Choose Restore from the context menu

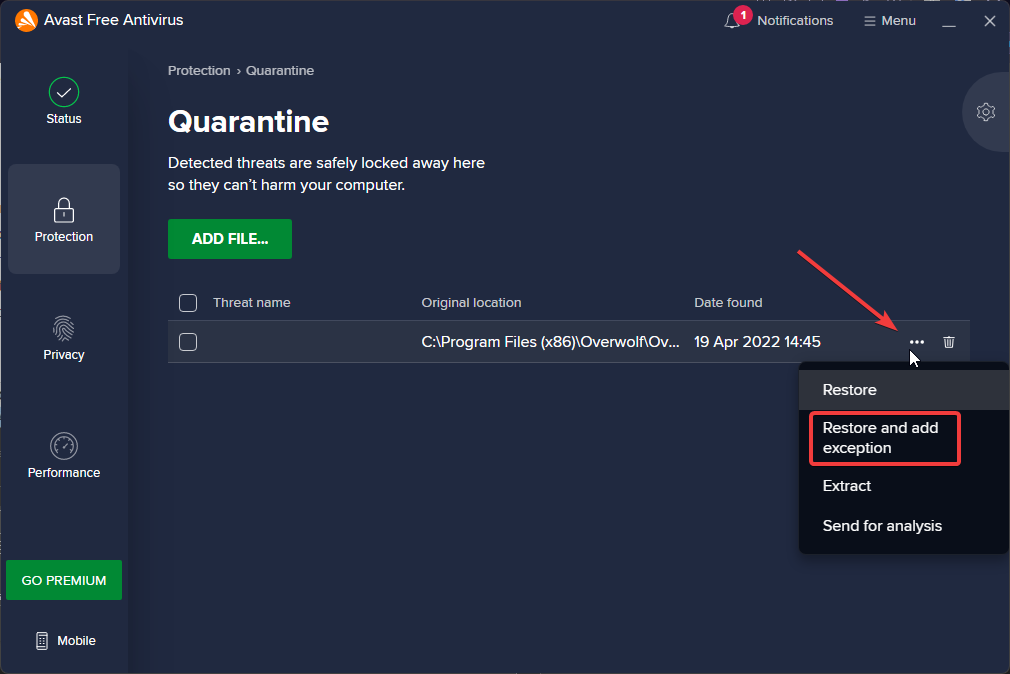904,390
